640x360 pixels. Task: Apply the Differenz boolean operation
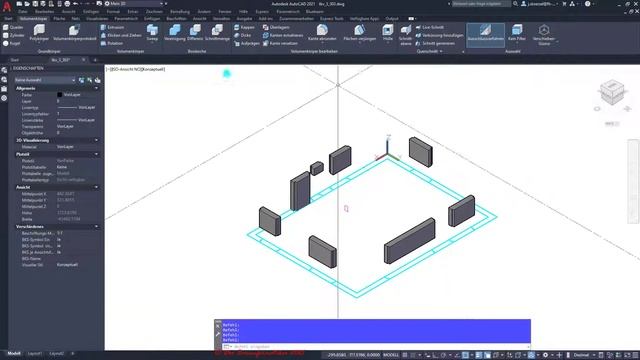tap(195, 33)
